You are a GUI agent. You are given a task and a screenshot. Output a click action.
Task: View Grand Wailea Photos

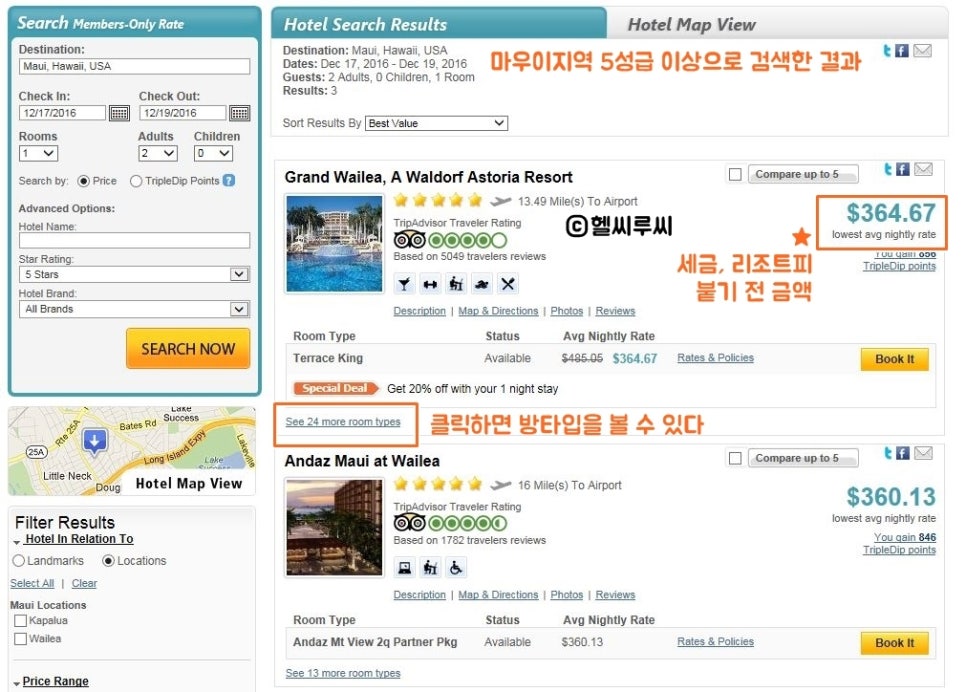567,311
